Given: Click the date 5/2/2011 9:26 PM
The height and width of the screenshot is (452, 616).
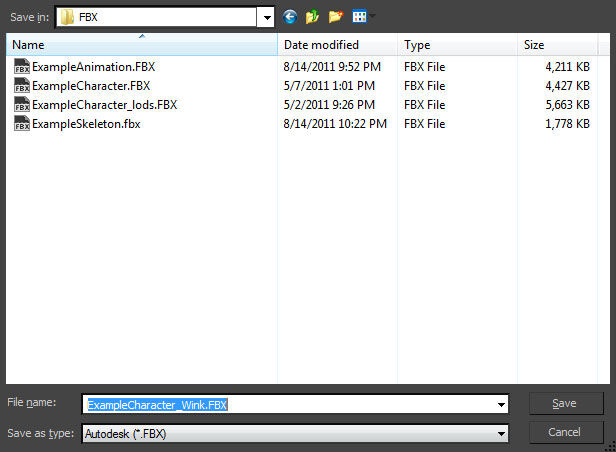Looking at the screenshot, I should [x=329, y=105].
